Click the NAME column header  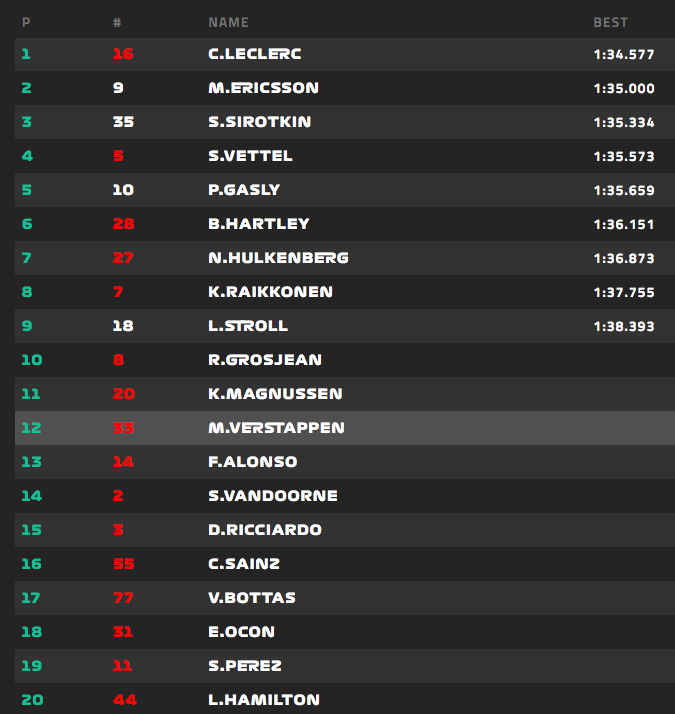[228, 22]
